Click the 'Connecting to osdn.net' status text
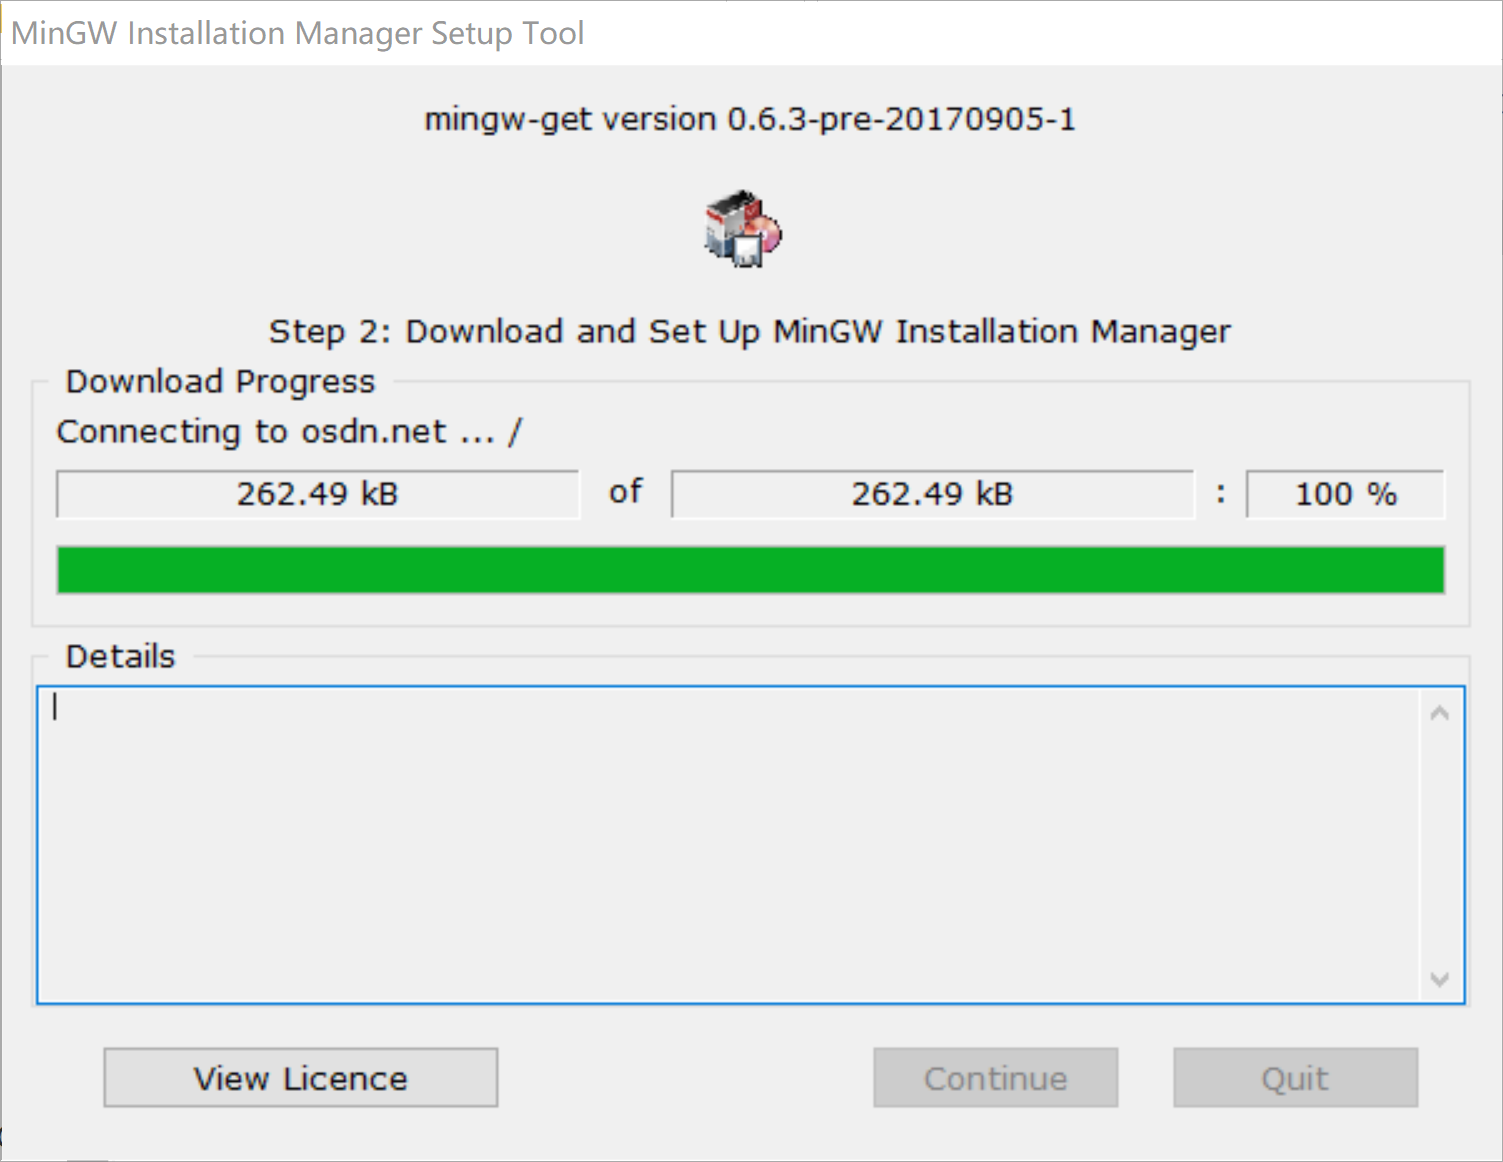The height and width of the screenshot is (1162, 1503). click(x=289, y=432)
